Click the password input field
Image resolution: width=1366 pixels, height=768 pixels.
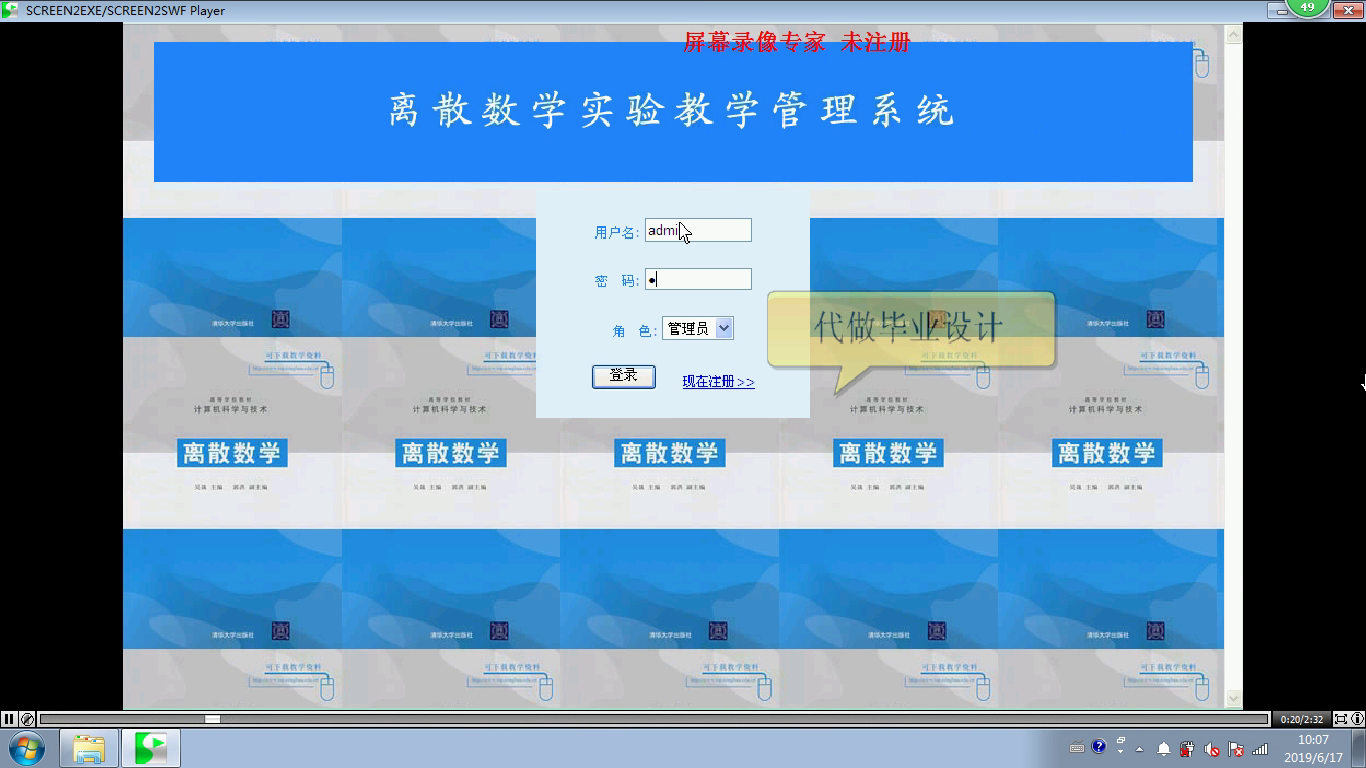tap(698, 279)
